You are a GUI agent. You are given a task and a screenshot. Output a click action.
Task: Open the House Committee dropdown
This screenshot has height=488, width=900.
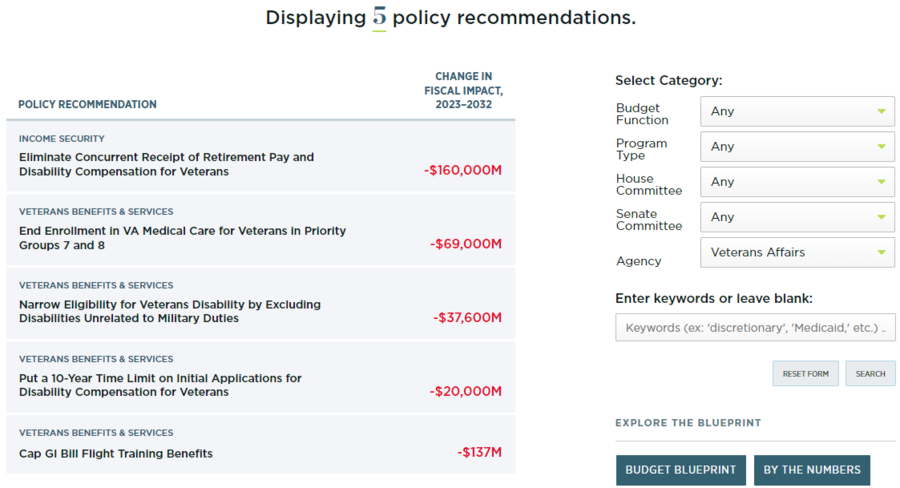coord(797,182)
